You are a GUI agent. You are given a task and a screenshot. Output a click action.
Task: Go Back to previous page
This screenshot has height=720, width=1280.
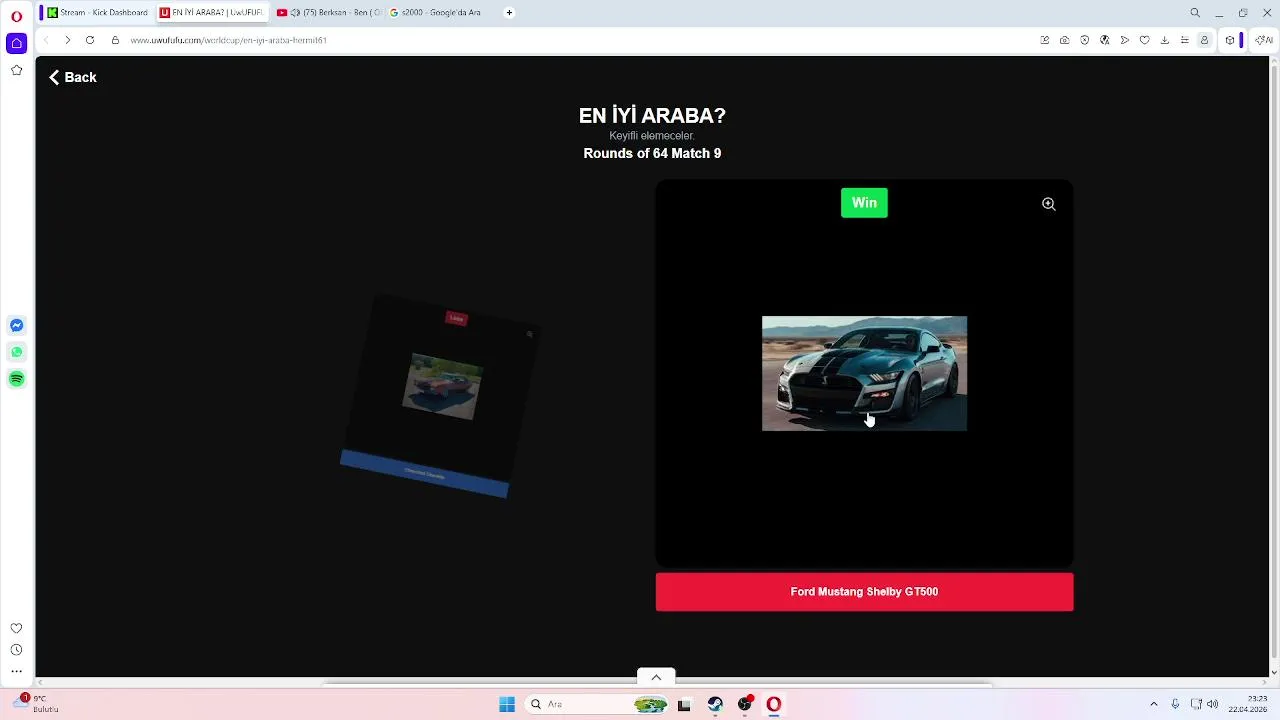pos(73,77)
